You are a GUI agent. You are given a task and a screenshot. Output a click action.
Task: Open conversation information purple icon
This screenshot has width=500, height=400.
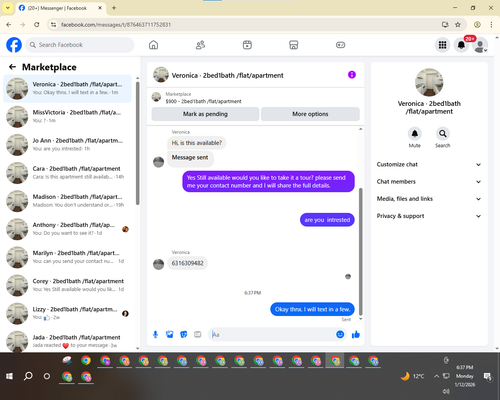(x=352, y=75)
